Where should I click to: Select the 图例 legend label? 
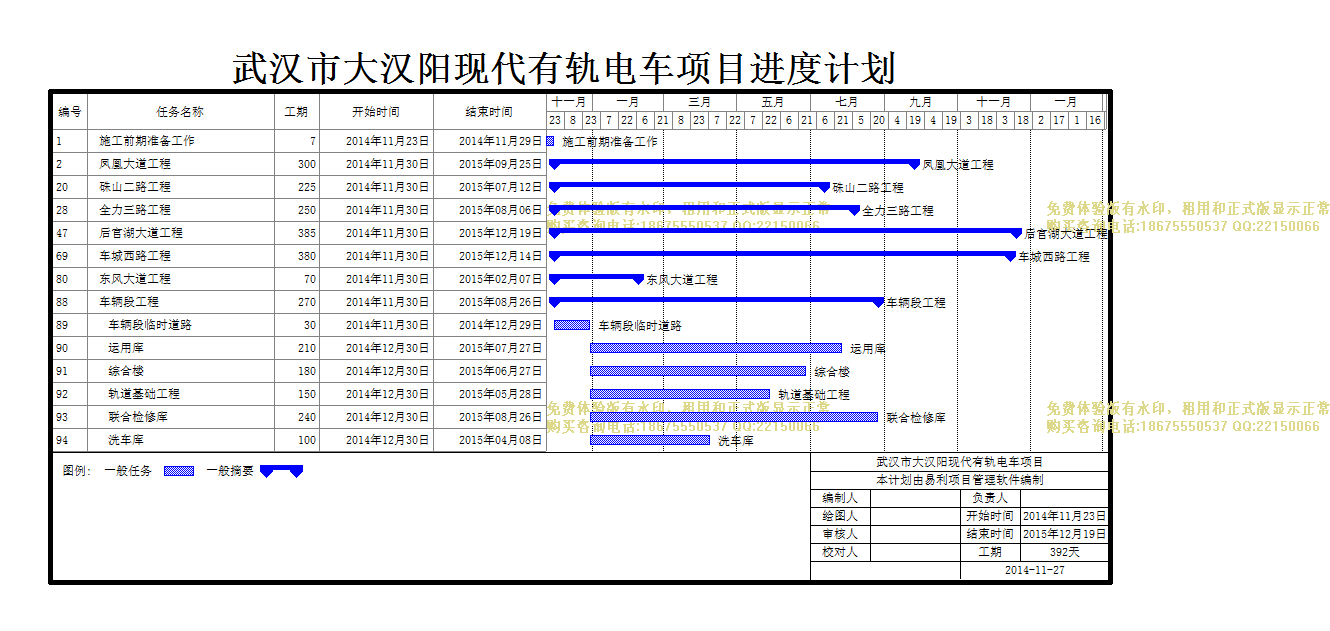(x=77, y=470)
